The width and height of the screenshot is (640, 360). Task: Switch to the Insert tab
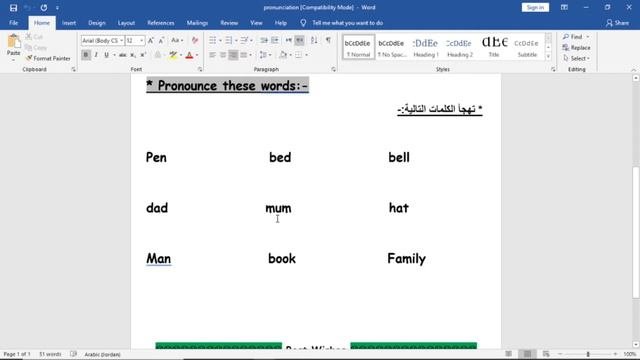click(x=69, y=23)
